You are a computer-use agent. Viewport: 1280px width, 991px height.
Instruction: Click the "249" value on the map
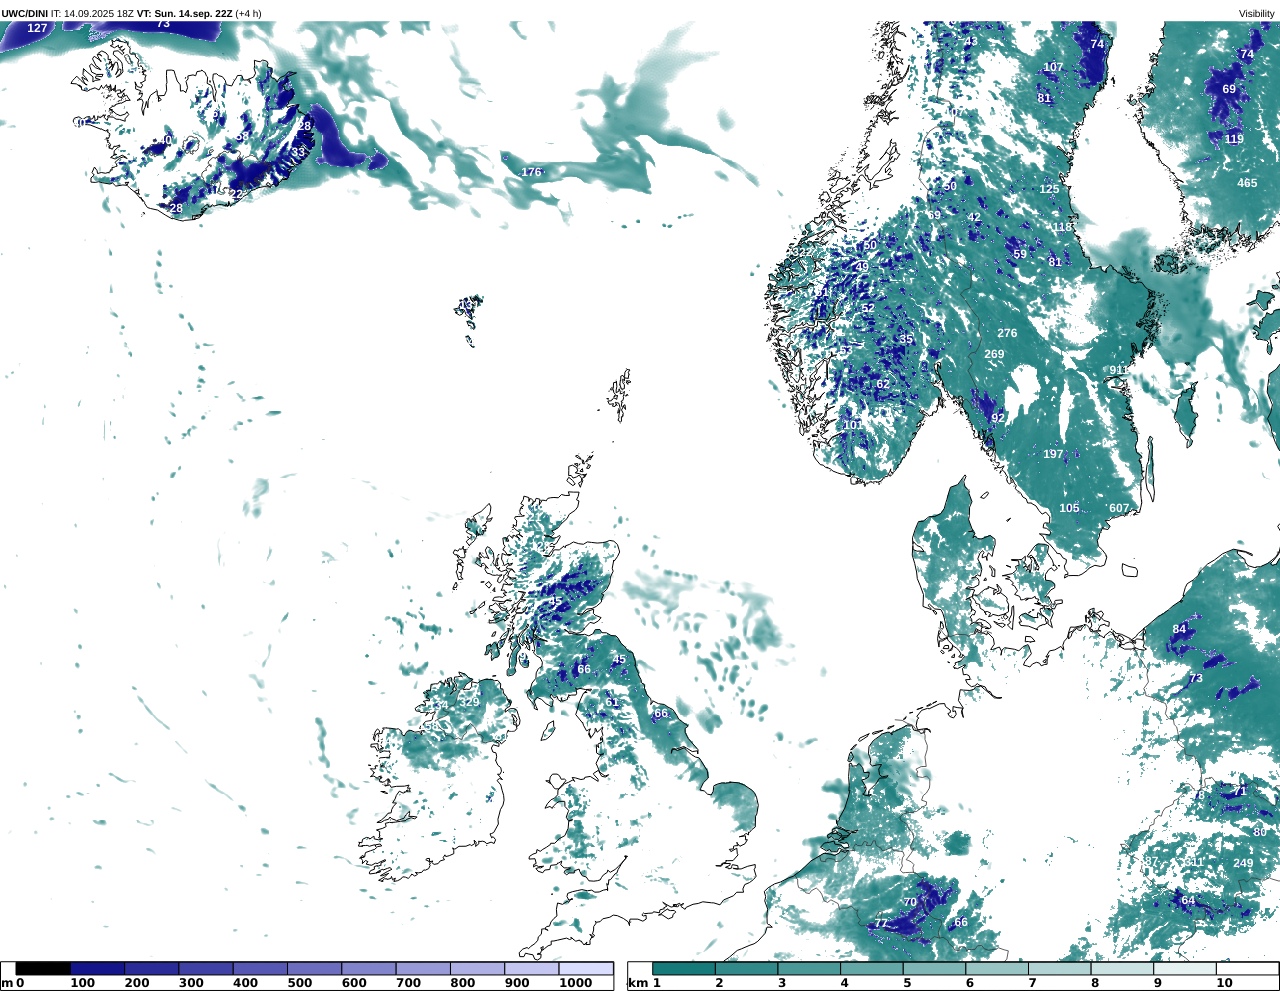(x=1243, y=863)
